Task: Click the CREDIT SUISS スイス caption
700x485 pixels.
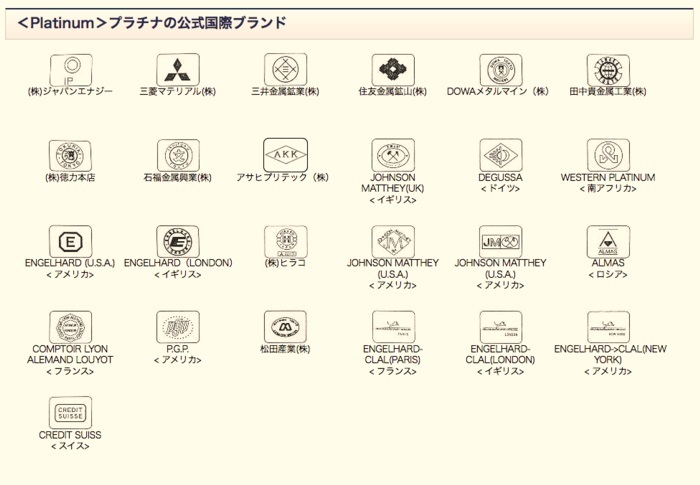Action: pyautogui.click(x=70, y=440)
